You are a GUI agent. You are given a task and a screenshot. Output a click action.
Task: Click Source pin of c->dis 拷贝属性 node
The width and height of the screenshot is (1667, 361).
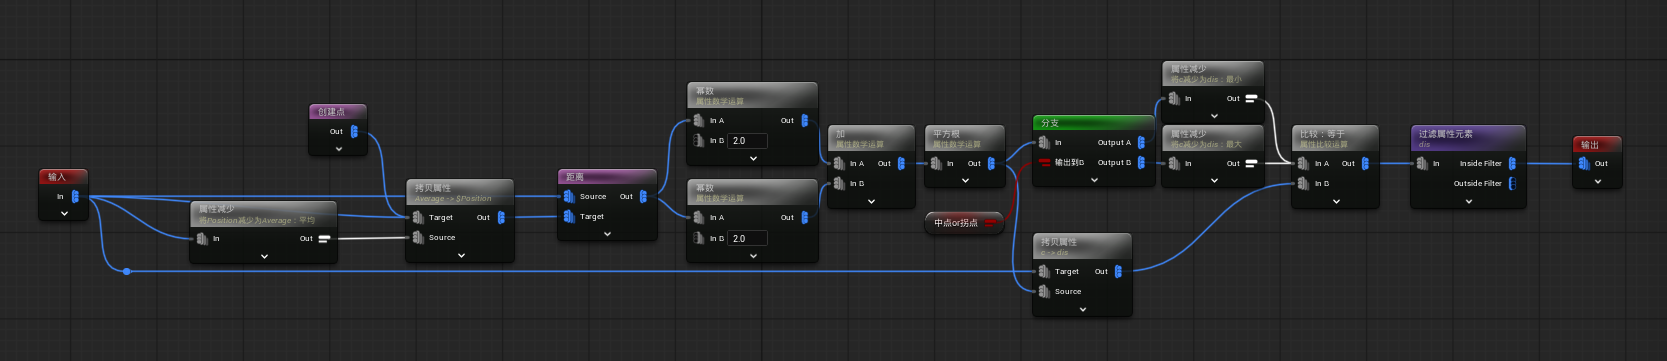tap(1044, 291)
